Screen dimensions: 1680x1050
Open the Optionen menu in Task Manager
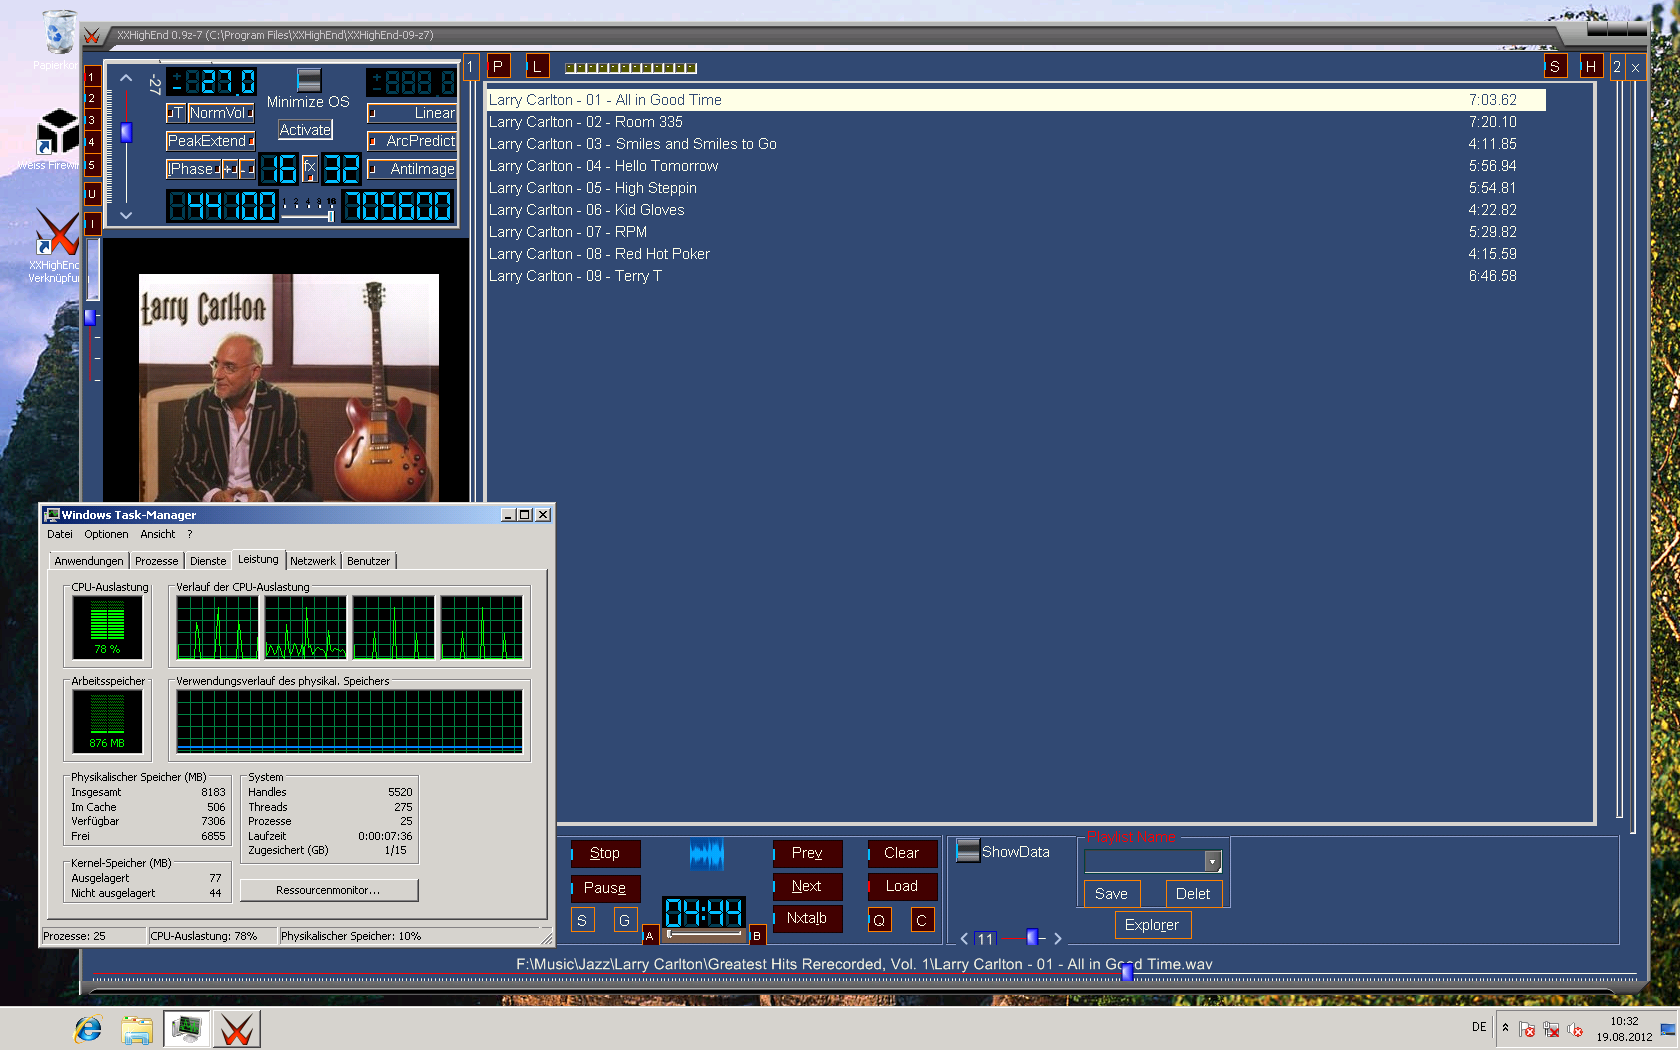point(106,534)
